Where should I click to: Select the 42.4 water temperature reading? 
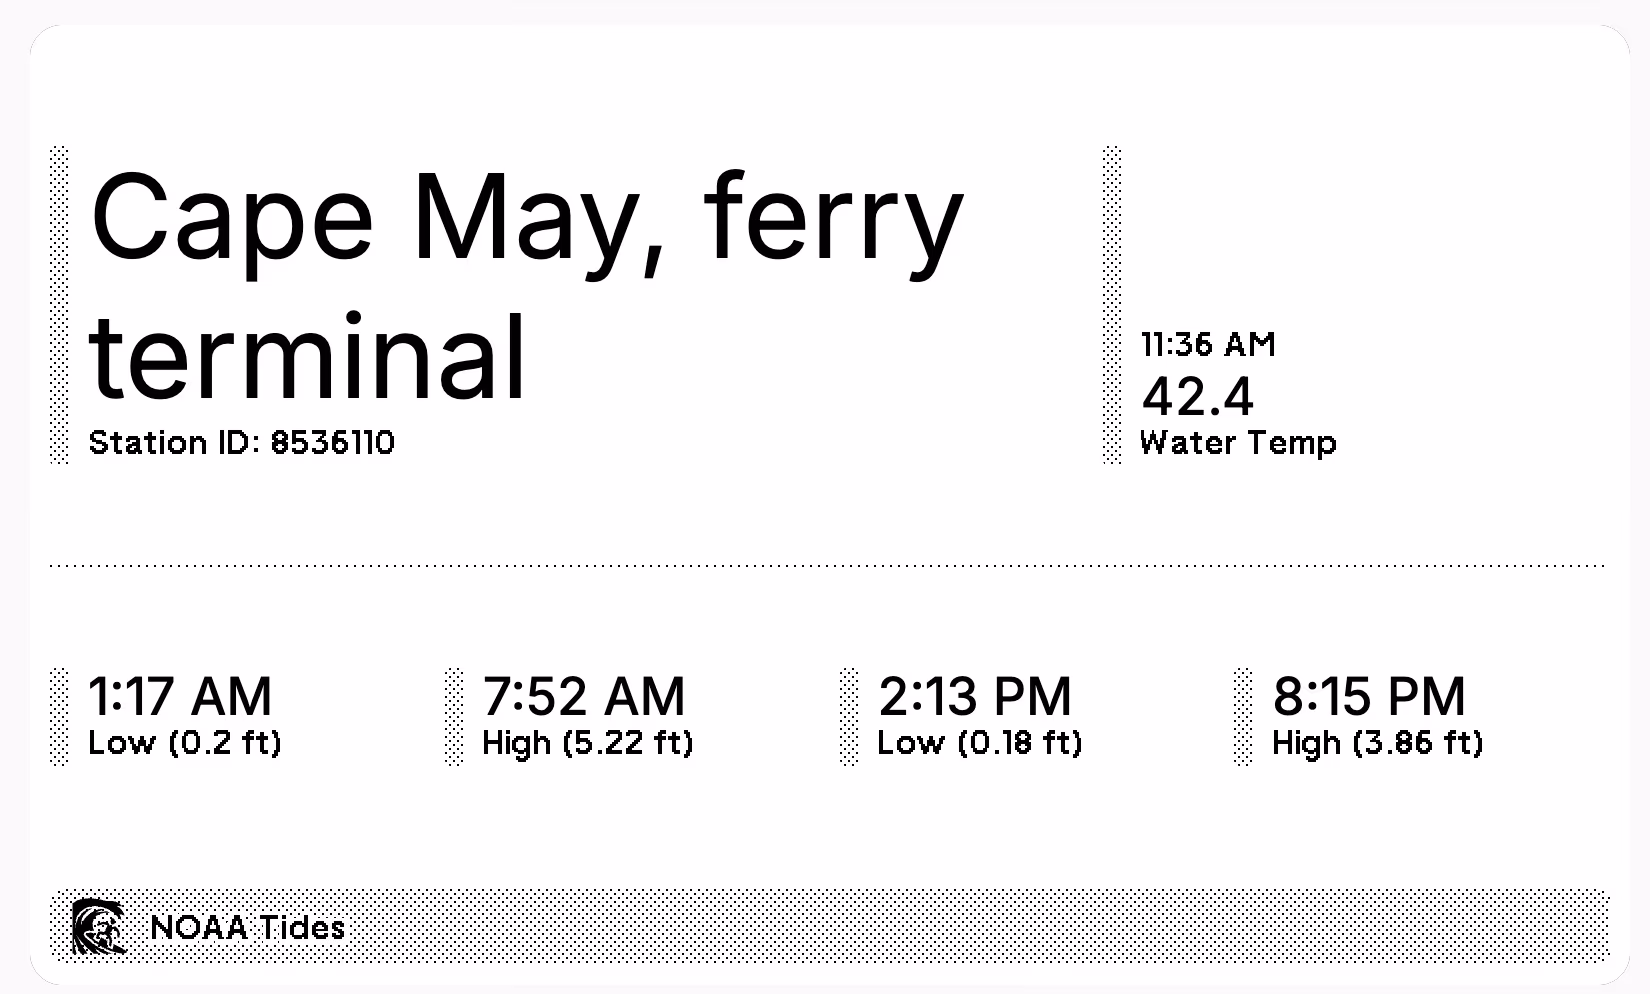[x=1197, y=396]
